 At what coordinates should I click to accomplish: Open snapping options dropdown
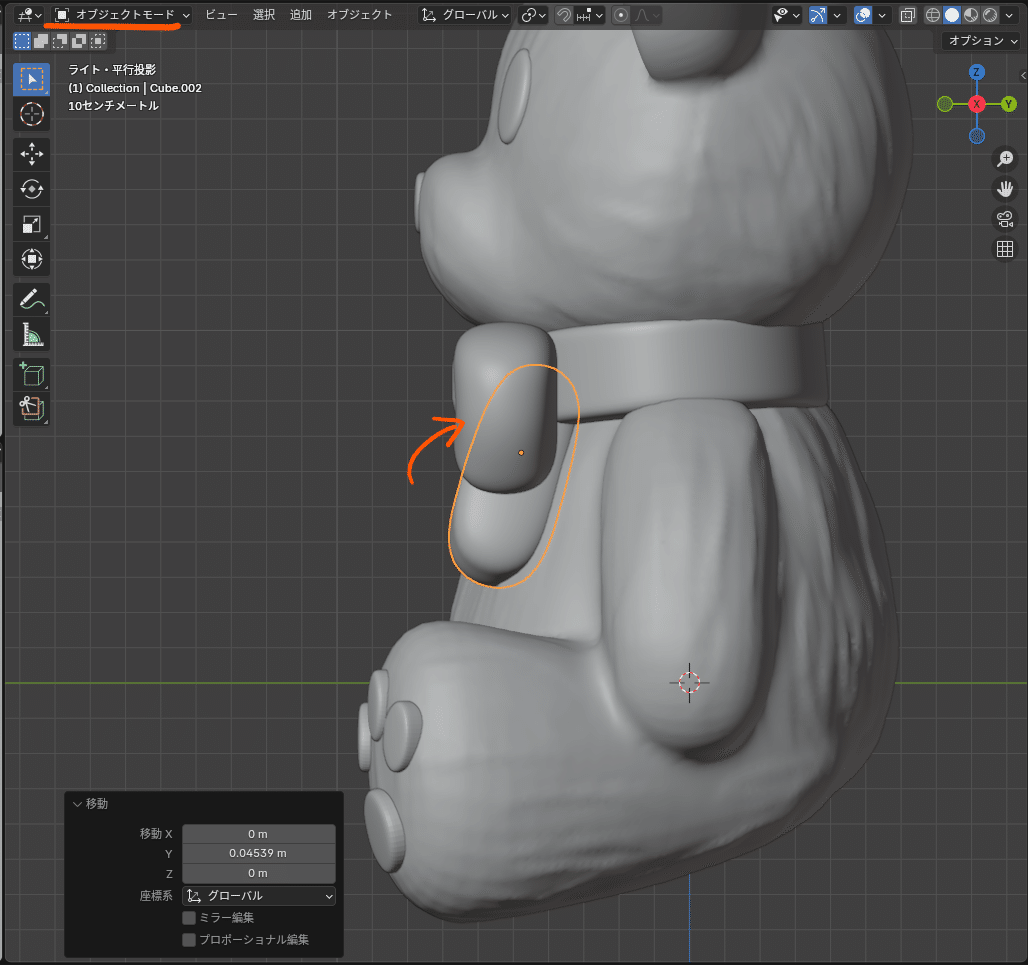point(589,15)
